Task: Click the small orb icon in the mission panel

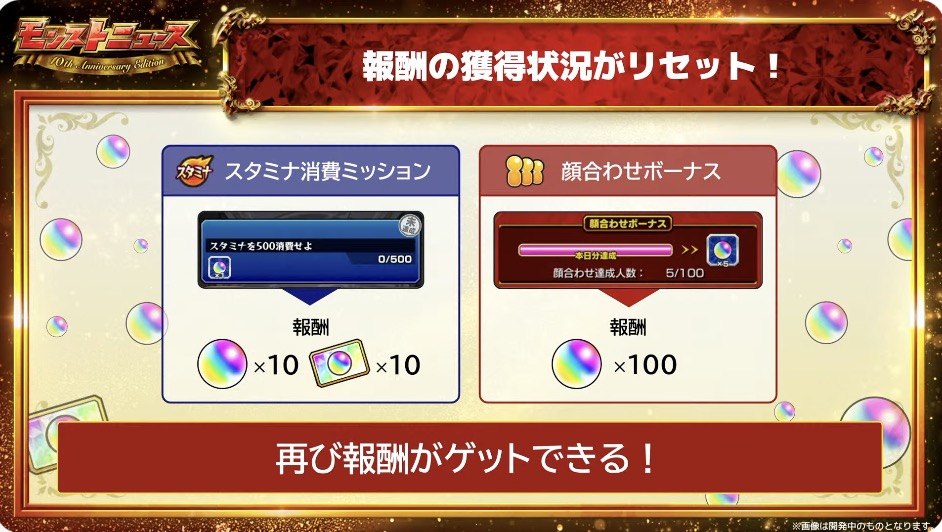Action: pyautogui.click(x=220, y=267)
